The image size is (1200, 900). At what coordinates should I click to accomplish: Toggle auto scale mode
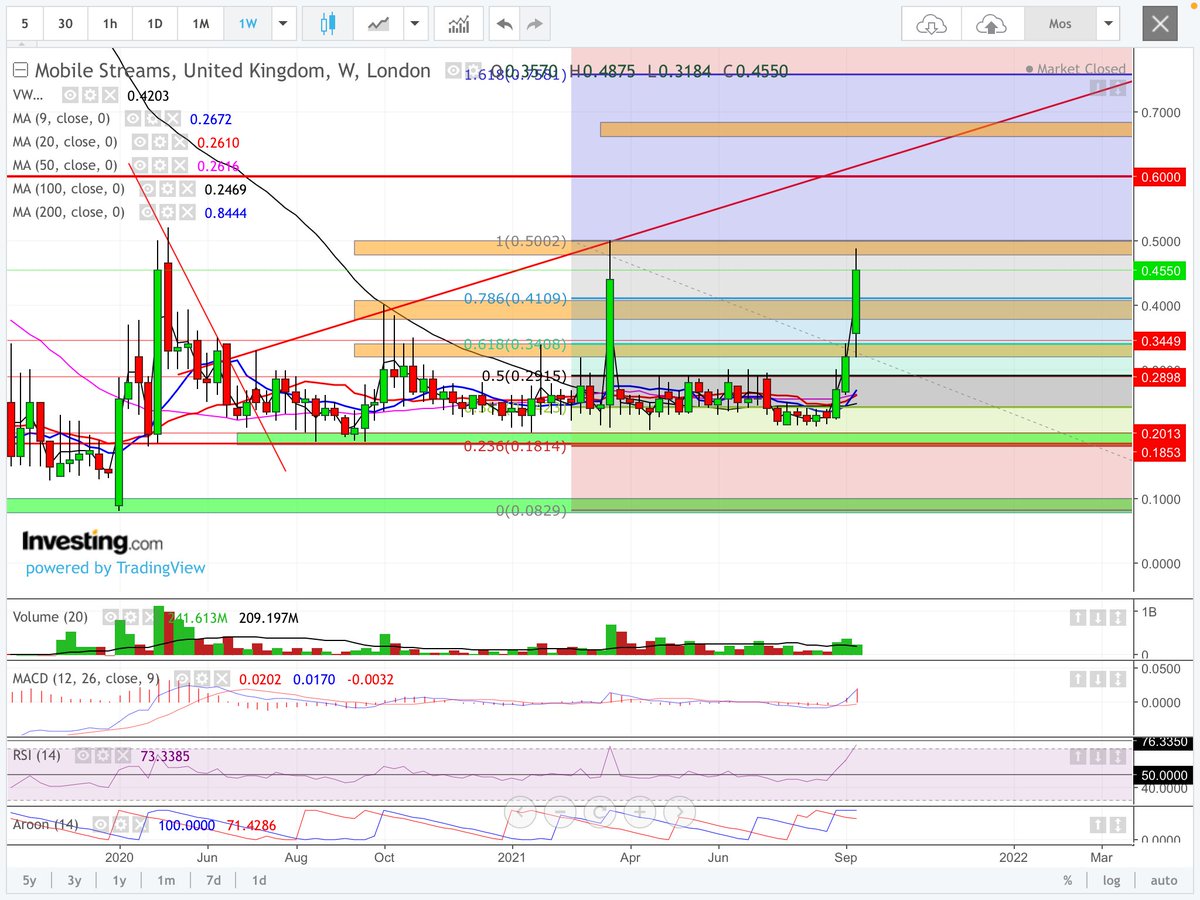(x=1164, y=880)
